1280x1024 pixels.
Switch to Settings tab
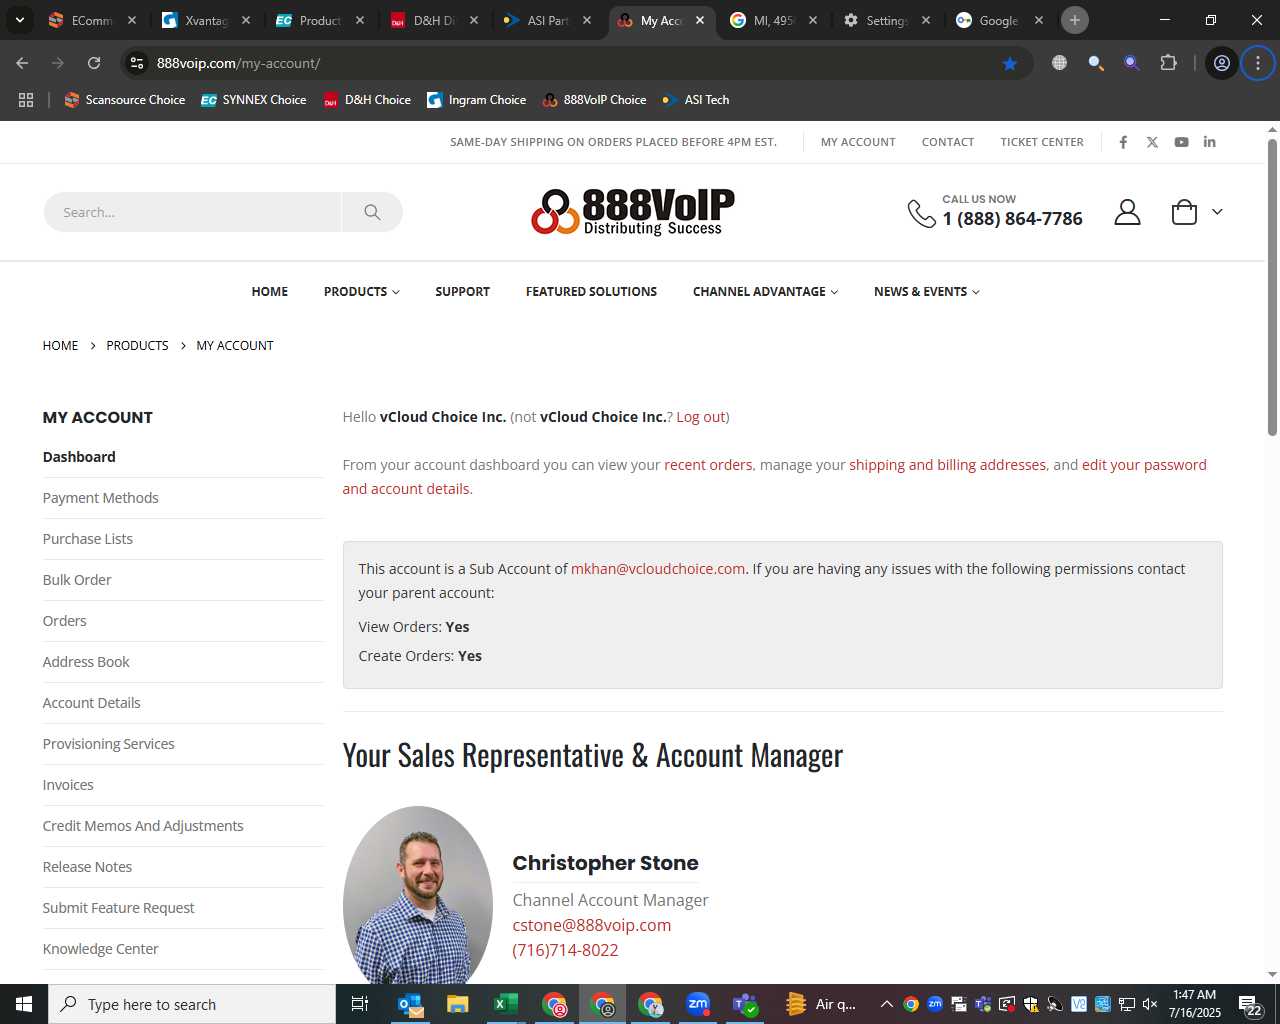pyautogui.click(x=886, y=20)
